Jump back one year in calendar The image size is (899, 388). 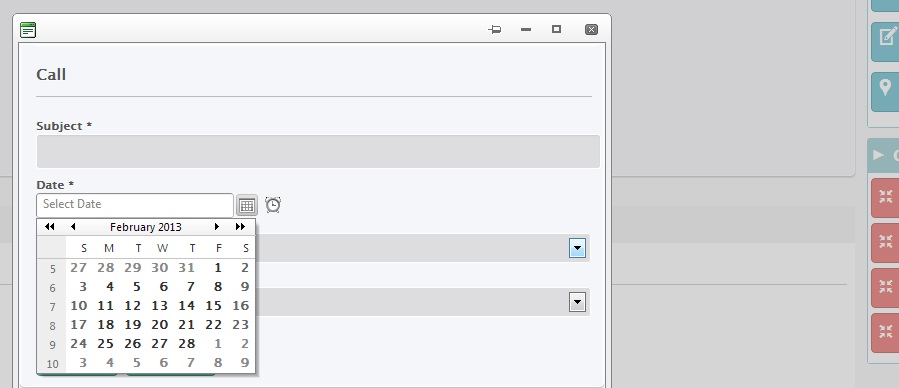click(50, 227)
